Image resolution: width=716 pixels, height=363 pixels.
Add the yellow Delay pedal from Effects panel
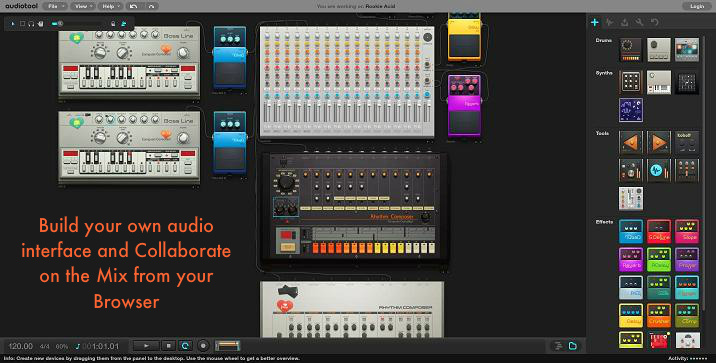tap(631, 316)
